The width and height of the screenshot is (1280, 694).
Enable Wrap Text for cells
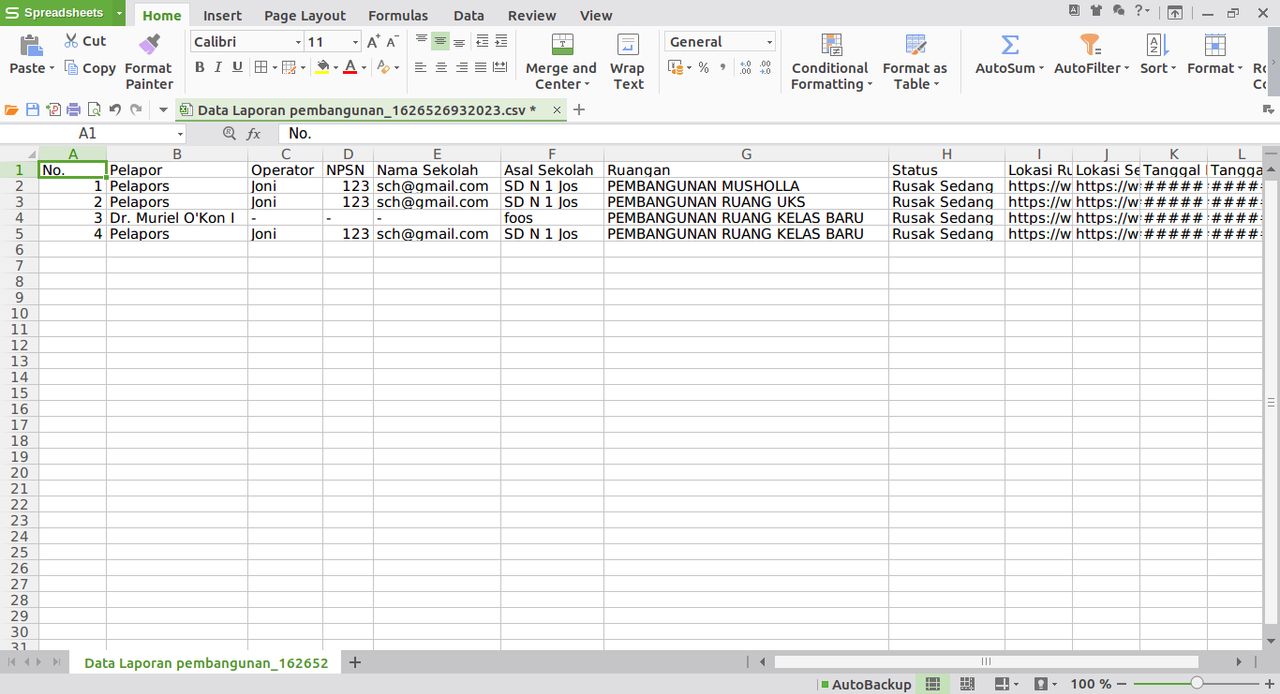tap(627, 62)
